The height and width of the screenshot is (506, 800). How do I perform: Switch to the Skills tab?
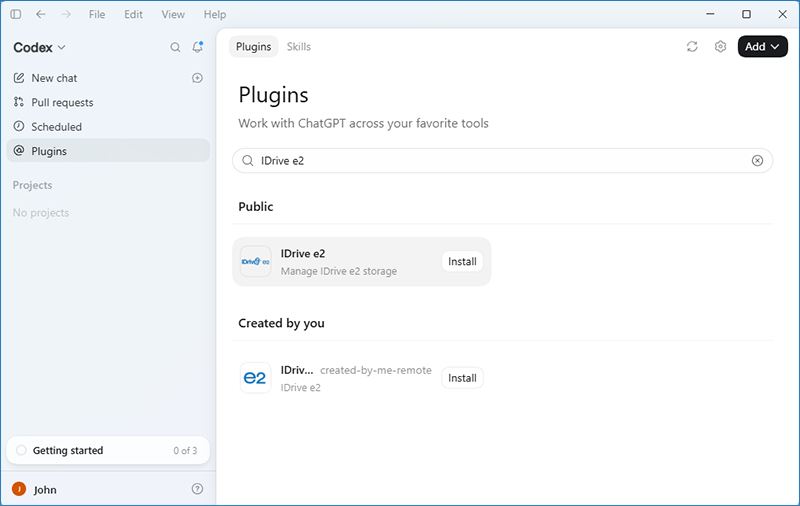point(298,46)
